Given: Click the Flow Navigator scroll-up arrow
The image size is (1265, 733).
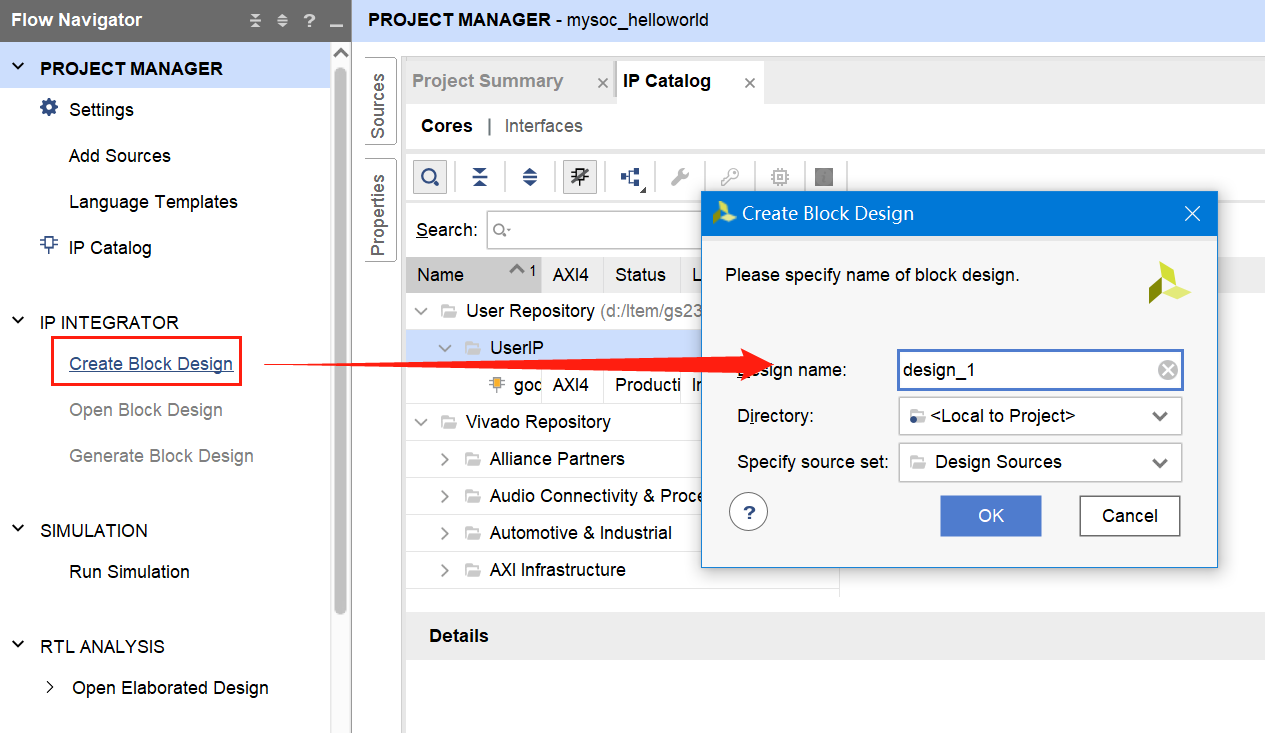Looking at the screenshot, I should pyautogui.click(x=341, y=54).
